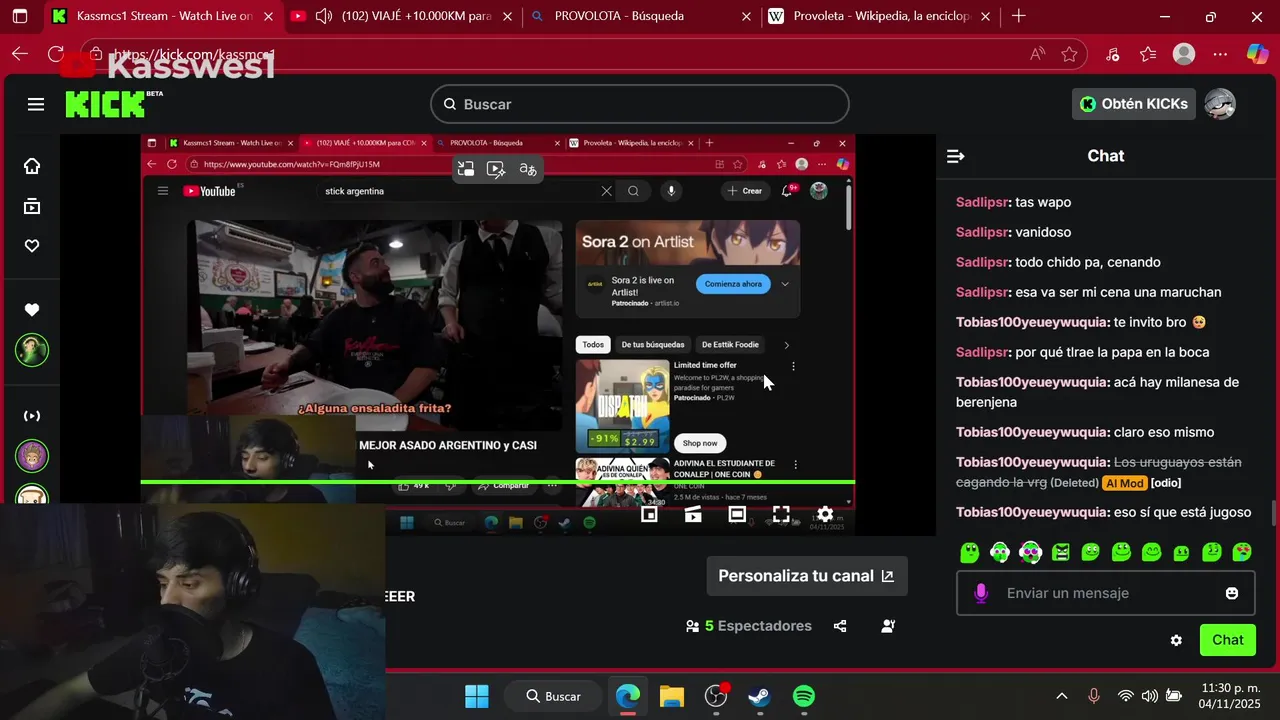The width and height of the screenshot is (1280, 720).
Task: Open chat settings gear icon
Action: (1176, 640)
